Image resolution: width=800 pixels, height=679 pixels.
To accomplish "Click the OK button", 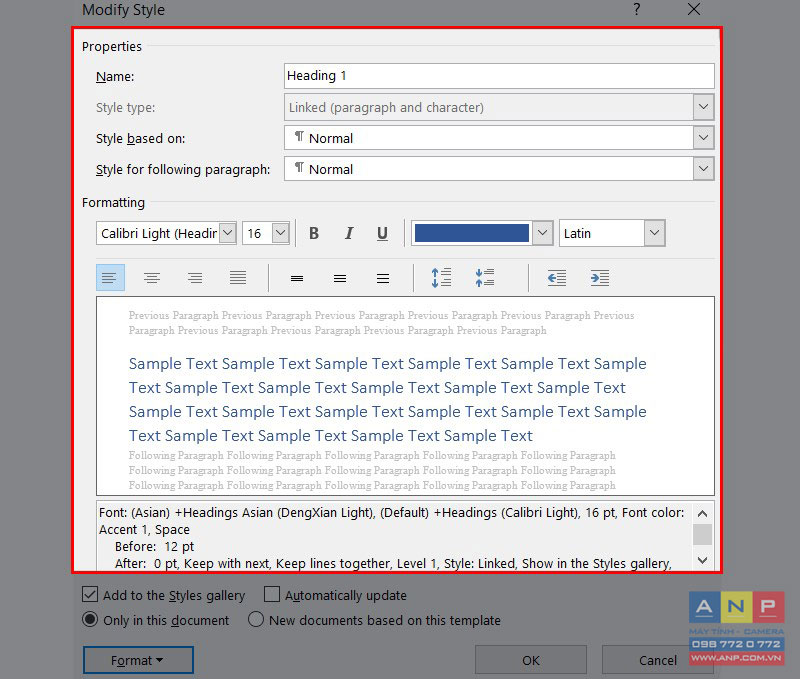I will (531, 660).
